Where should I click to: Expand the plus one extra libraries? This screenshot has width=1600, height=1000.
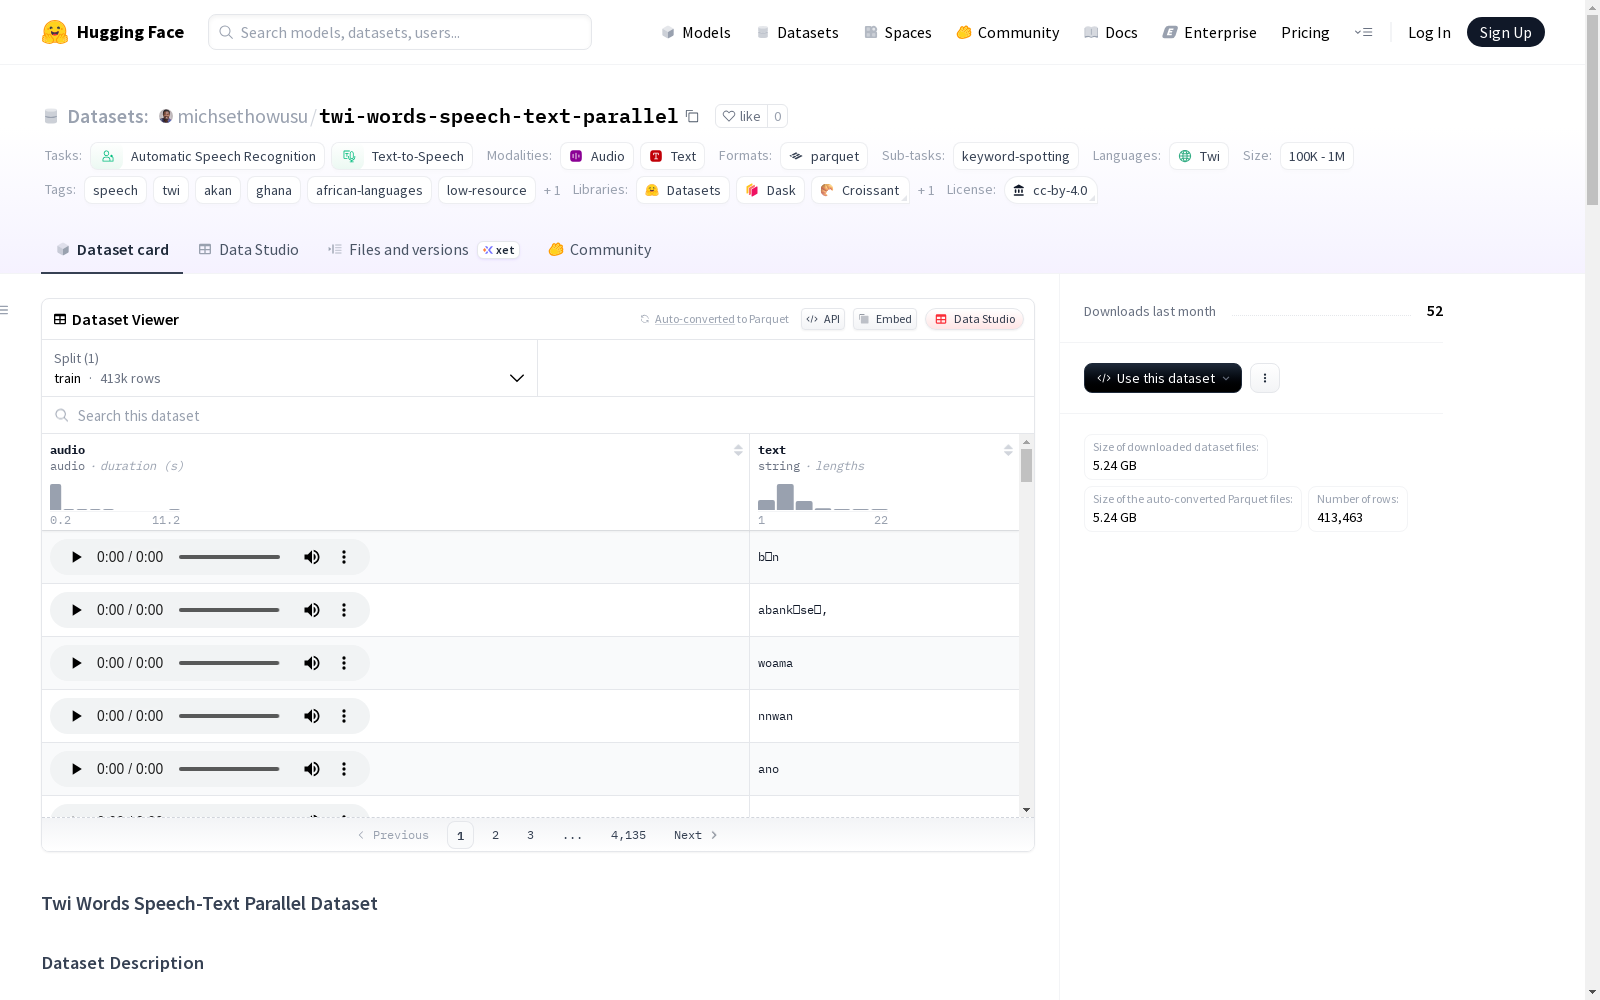click(926, 190)
